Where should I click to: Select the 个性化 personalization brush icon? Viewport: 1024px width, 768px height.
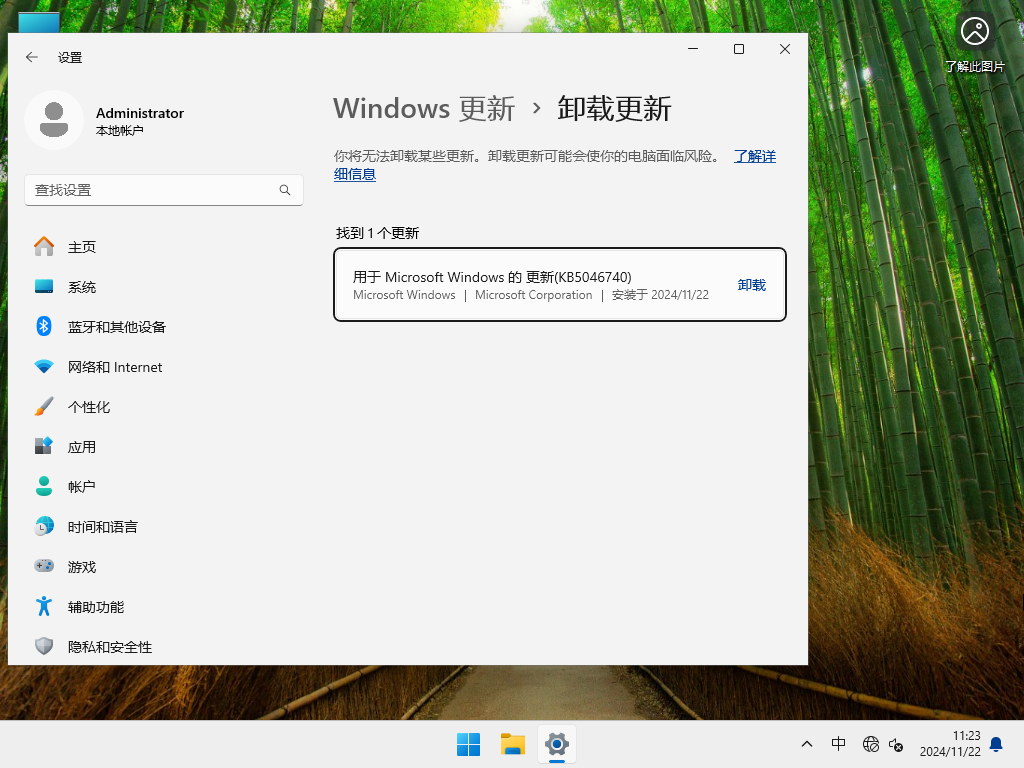tap(44, 407)
